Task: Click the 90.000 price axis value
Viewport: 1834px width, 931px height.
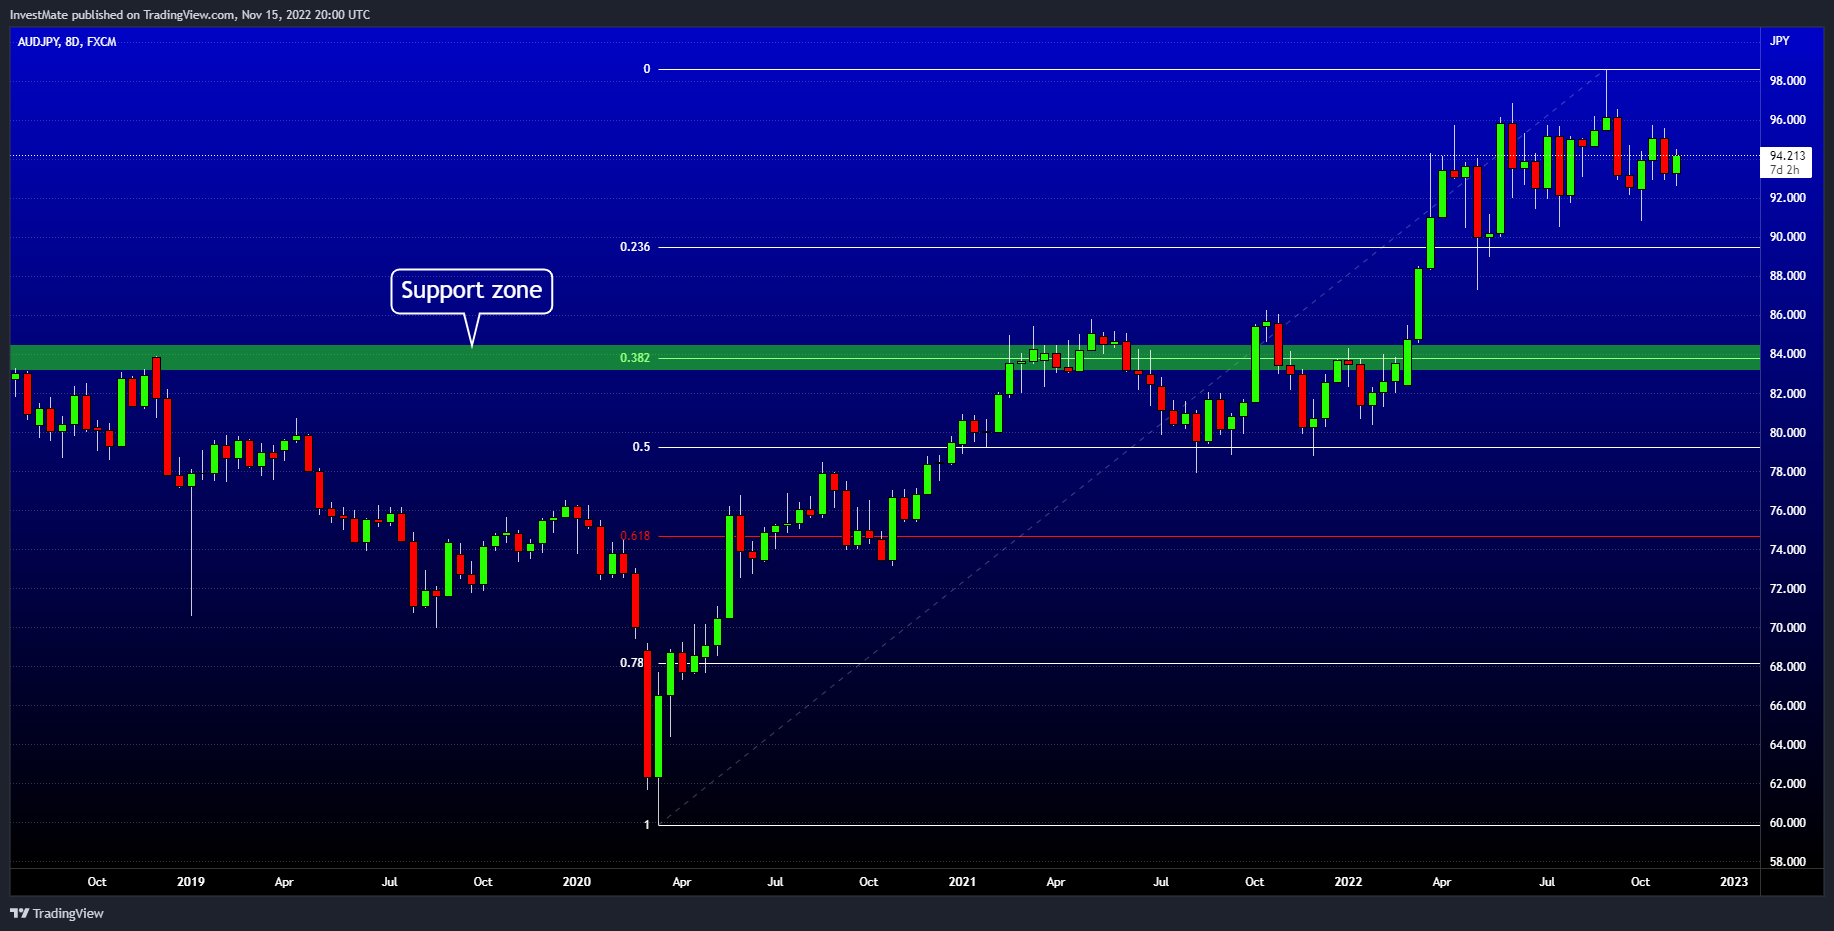Action: pos(1787,237)
